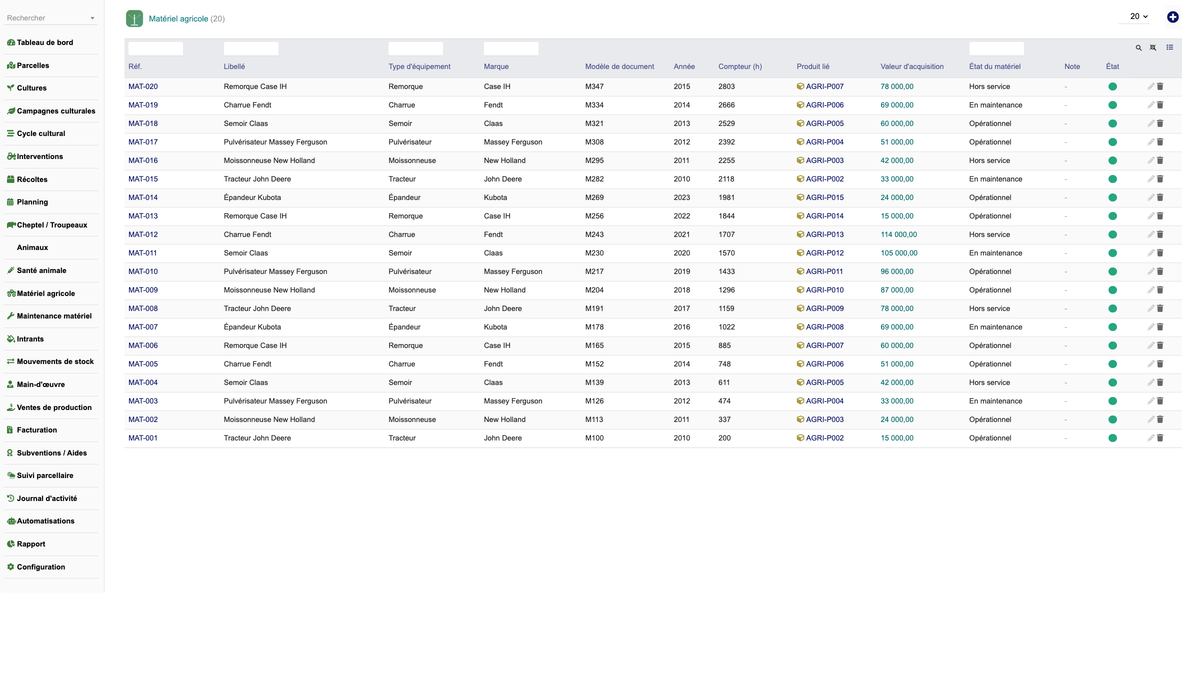Click the Main-d'œuvre sidebar icon
Viewport: 1200px width, 675px height.
[11, 385]
